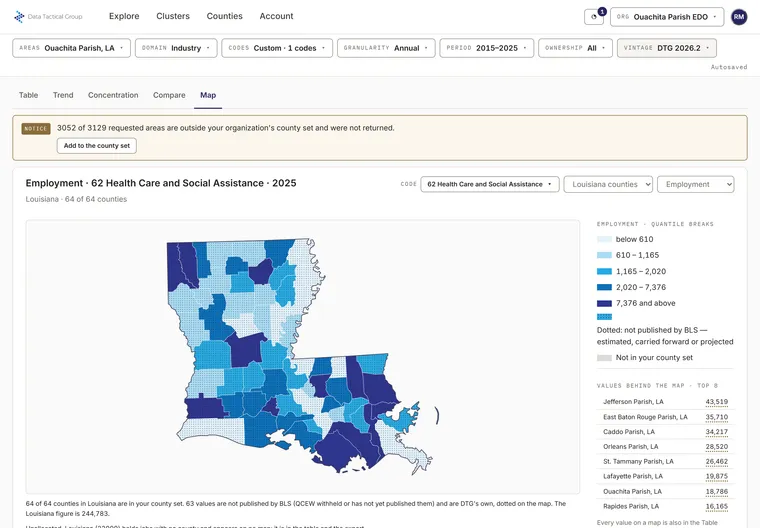The image size is (760, 528).
Task: Go to Counties
Action: pos(224,16)
